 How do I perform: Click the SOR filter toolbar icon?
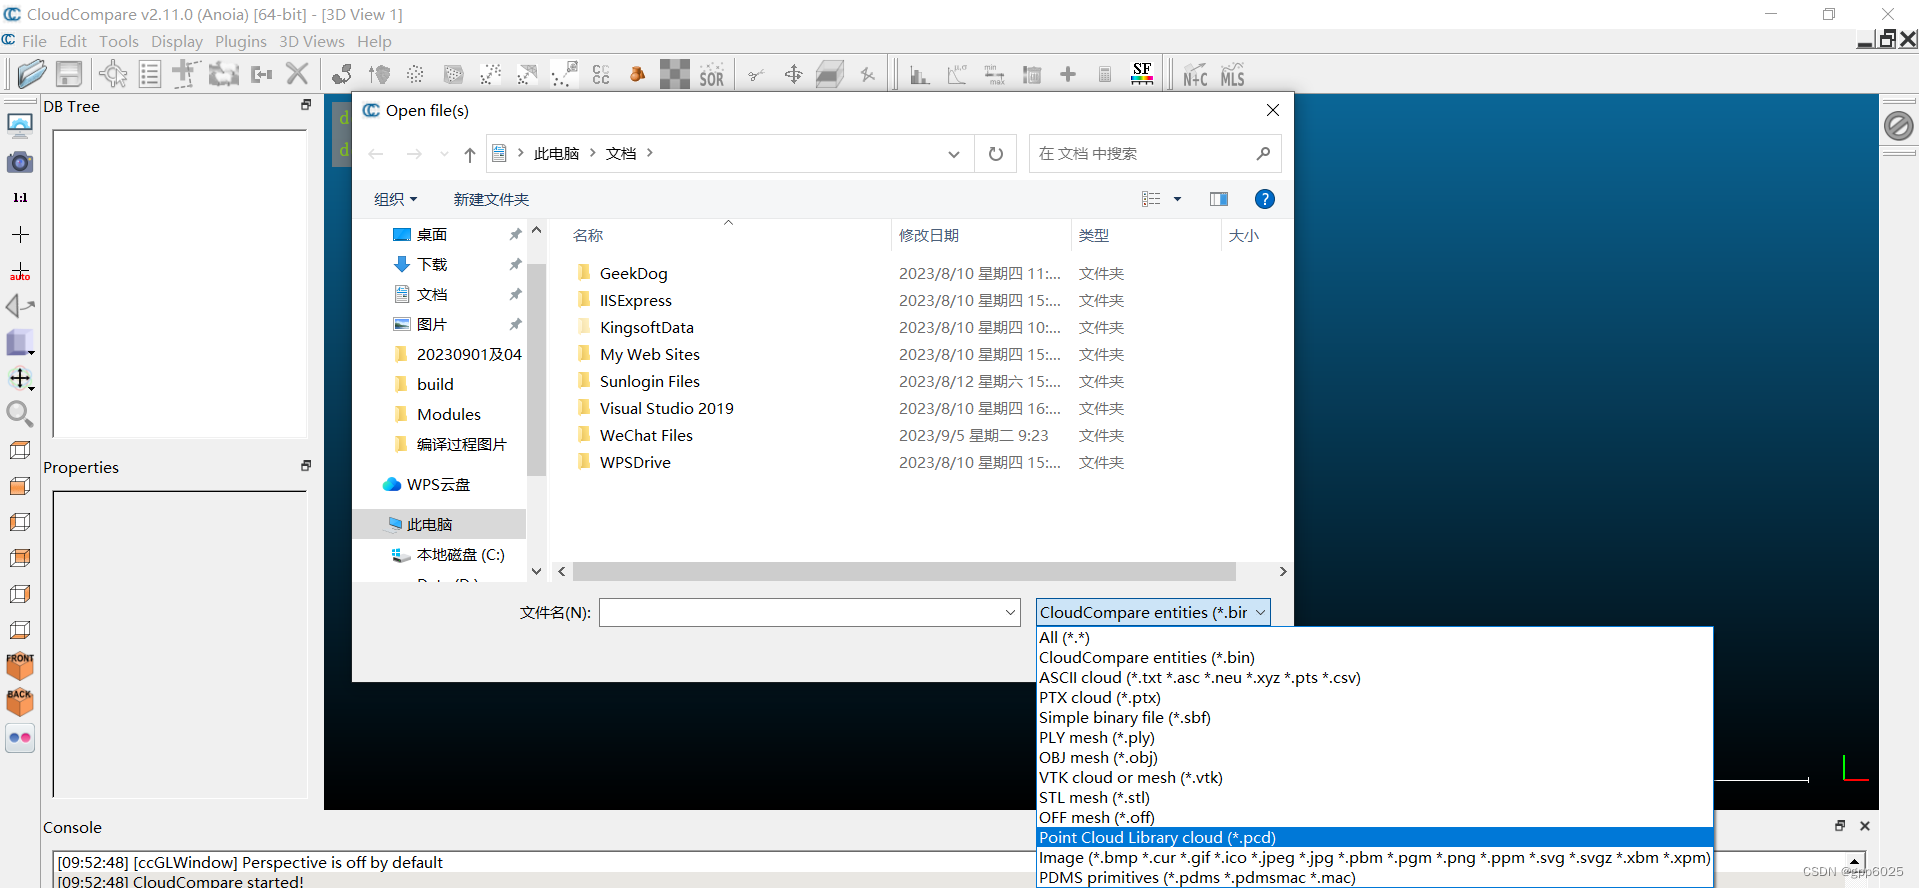click(711, 76)
